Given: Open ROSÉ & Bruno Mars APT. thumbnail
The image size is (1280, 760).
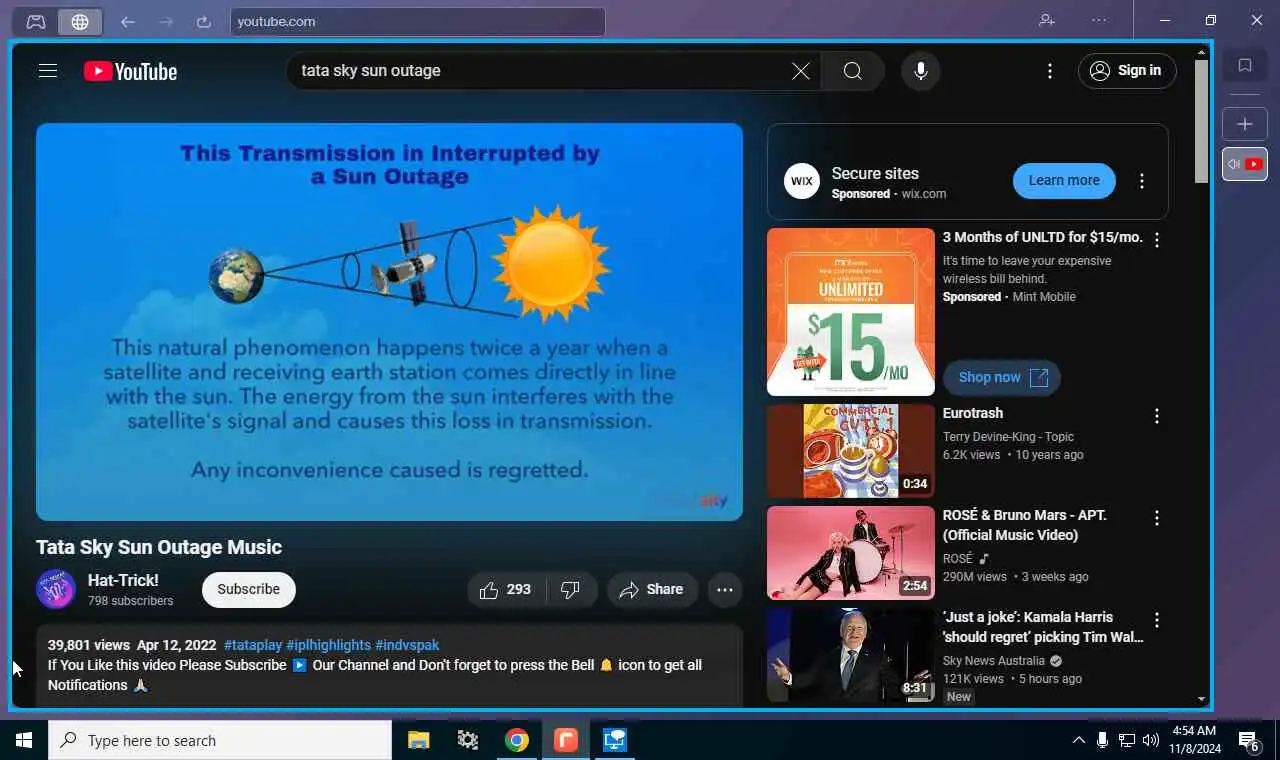Looking at the screenshot, I should [x=851, y=553].
